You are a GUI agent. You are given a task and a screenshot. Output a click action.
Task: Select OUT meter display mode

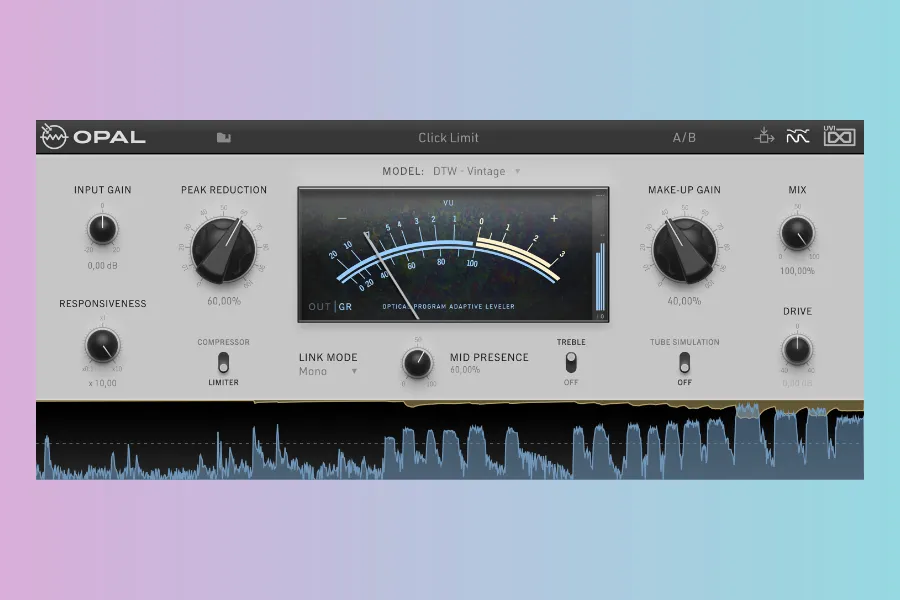click(x=319, y=307)
